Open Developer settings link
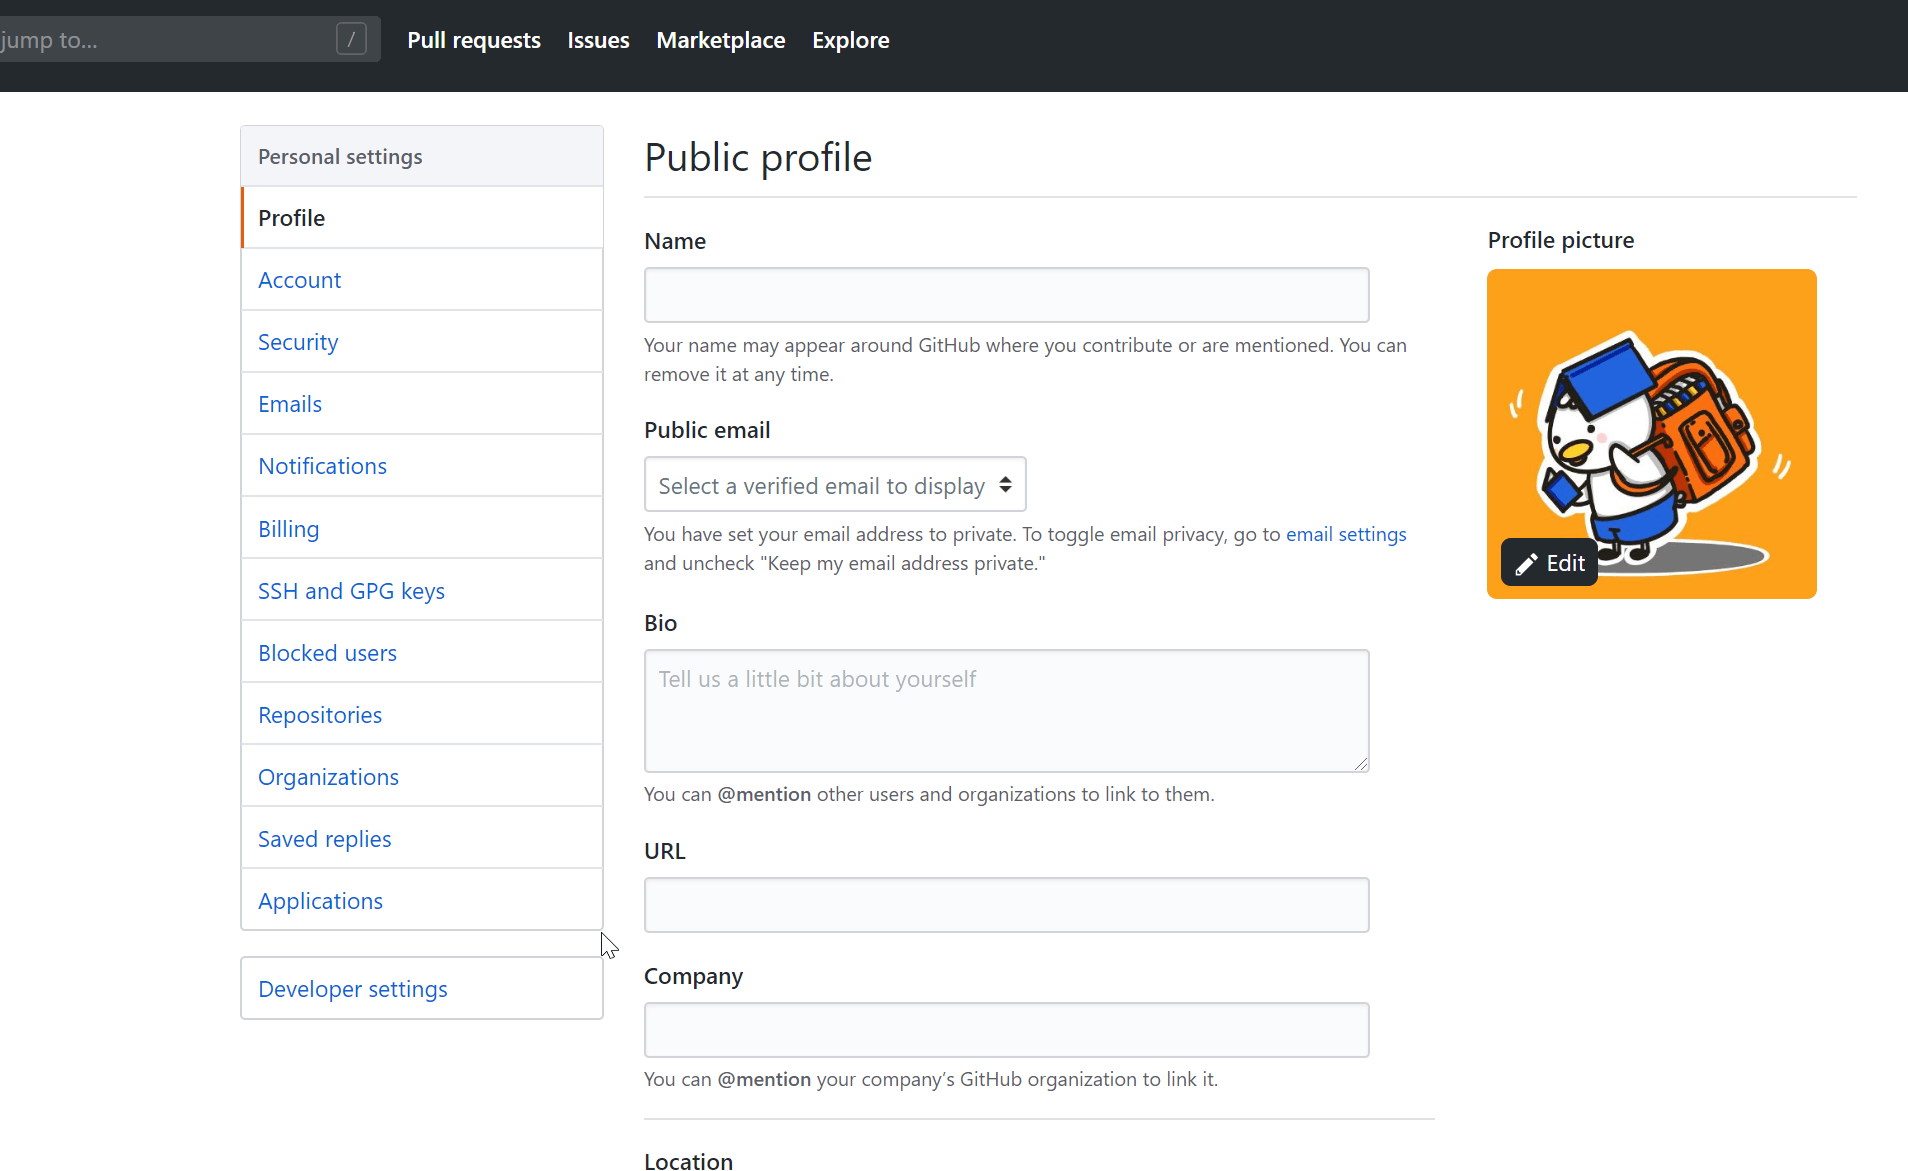This screenshot has width=1908, height=1171. coord(422,988)
